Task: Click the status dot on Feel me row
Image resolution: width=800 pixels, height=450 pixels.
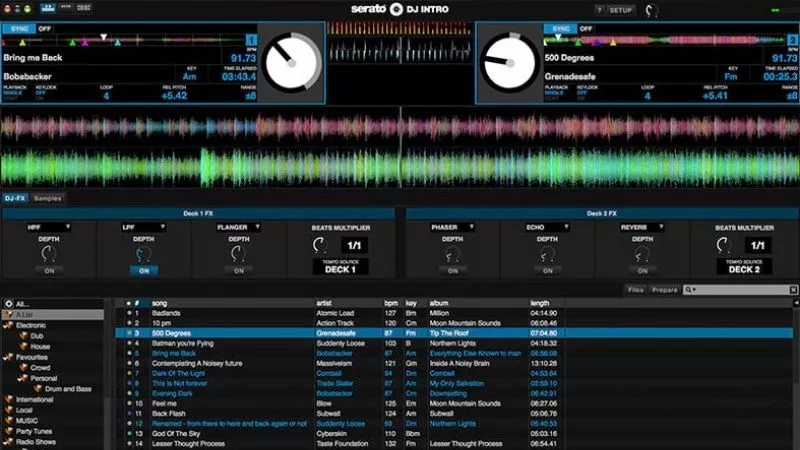Action: coord(129,403)
